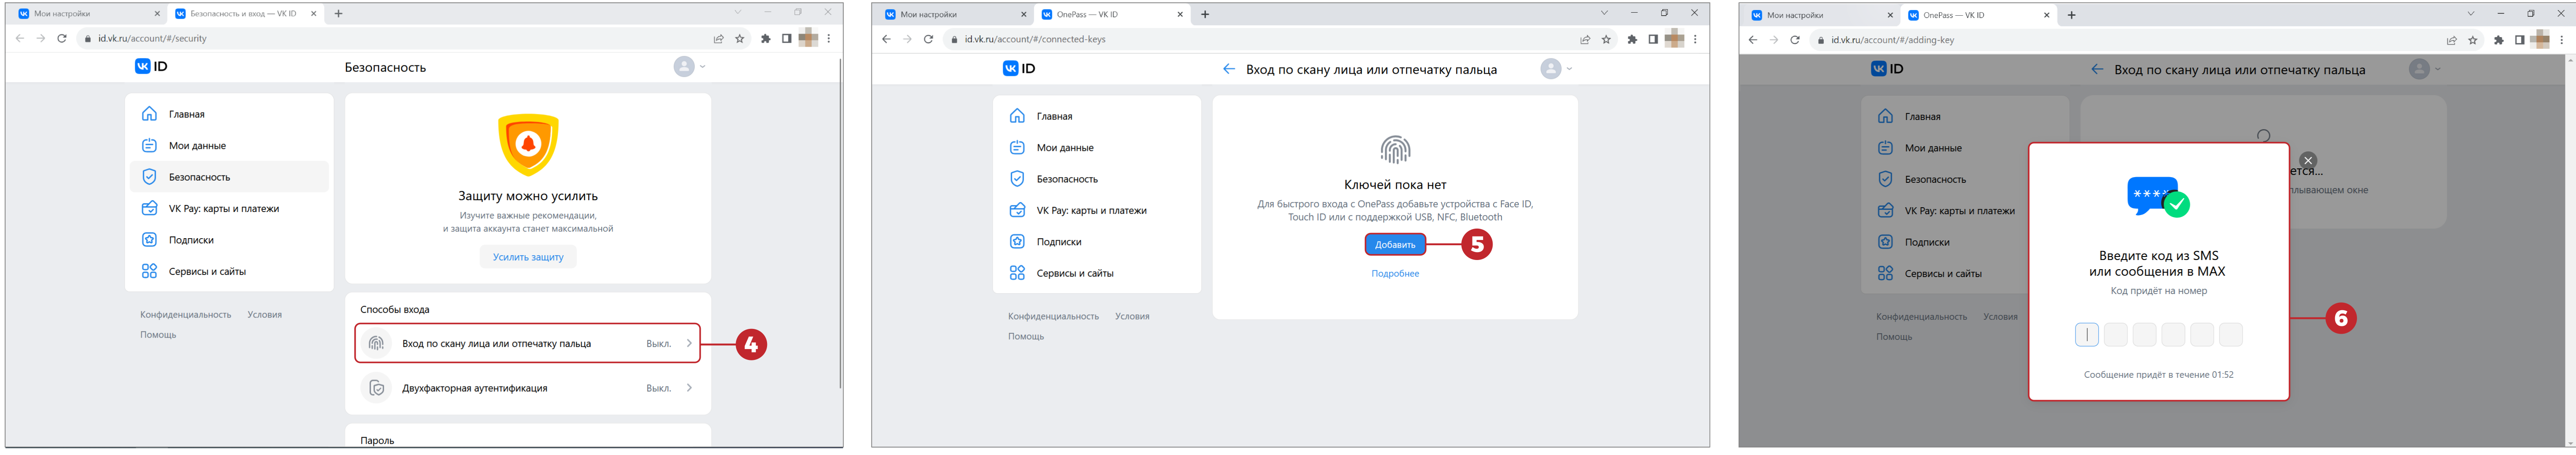Screen dimensions: 2576x455
Task: Click the VK ID logo on the Безопасность page
Action: pyautogui.click(x=151, y=66)
